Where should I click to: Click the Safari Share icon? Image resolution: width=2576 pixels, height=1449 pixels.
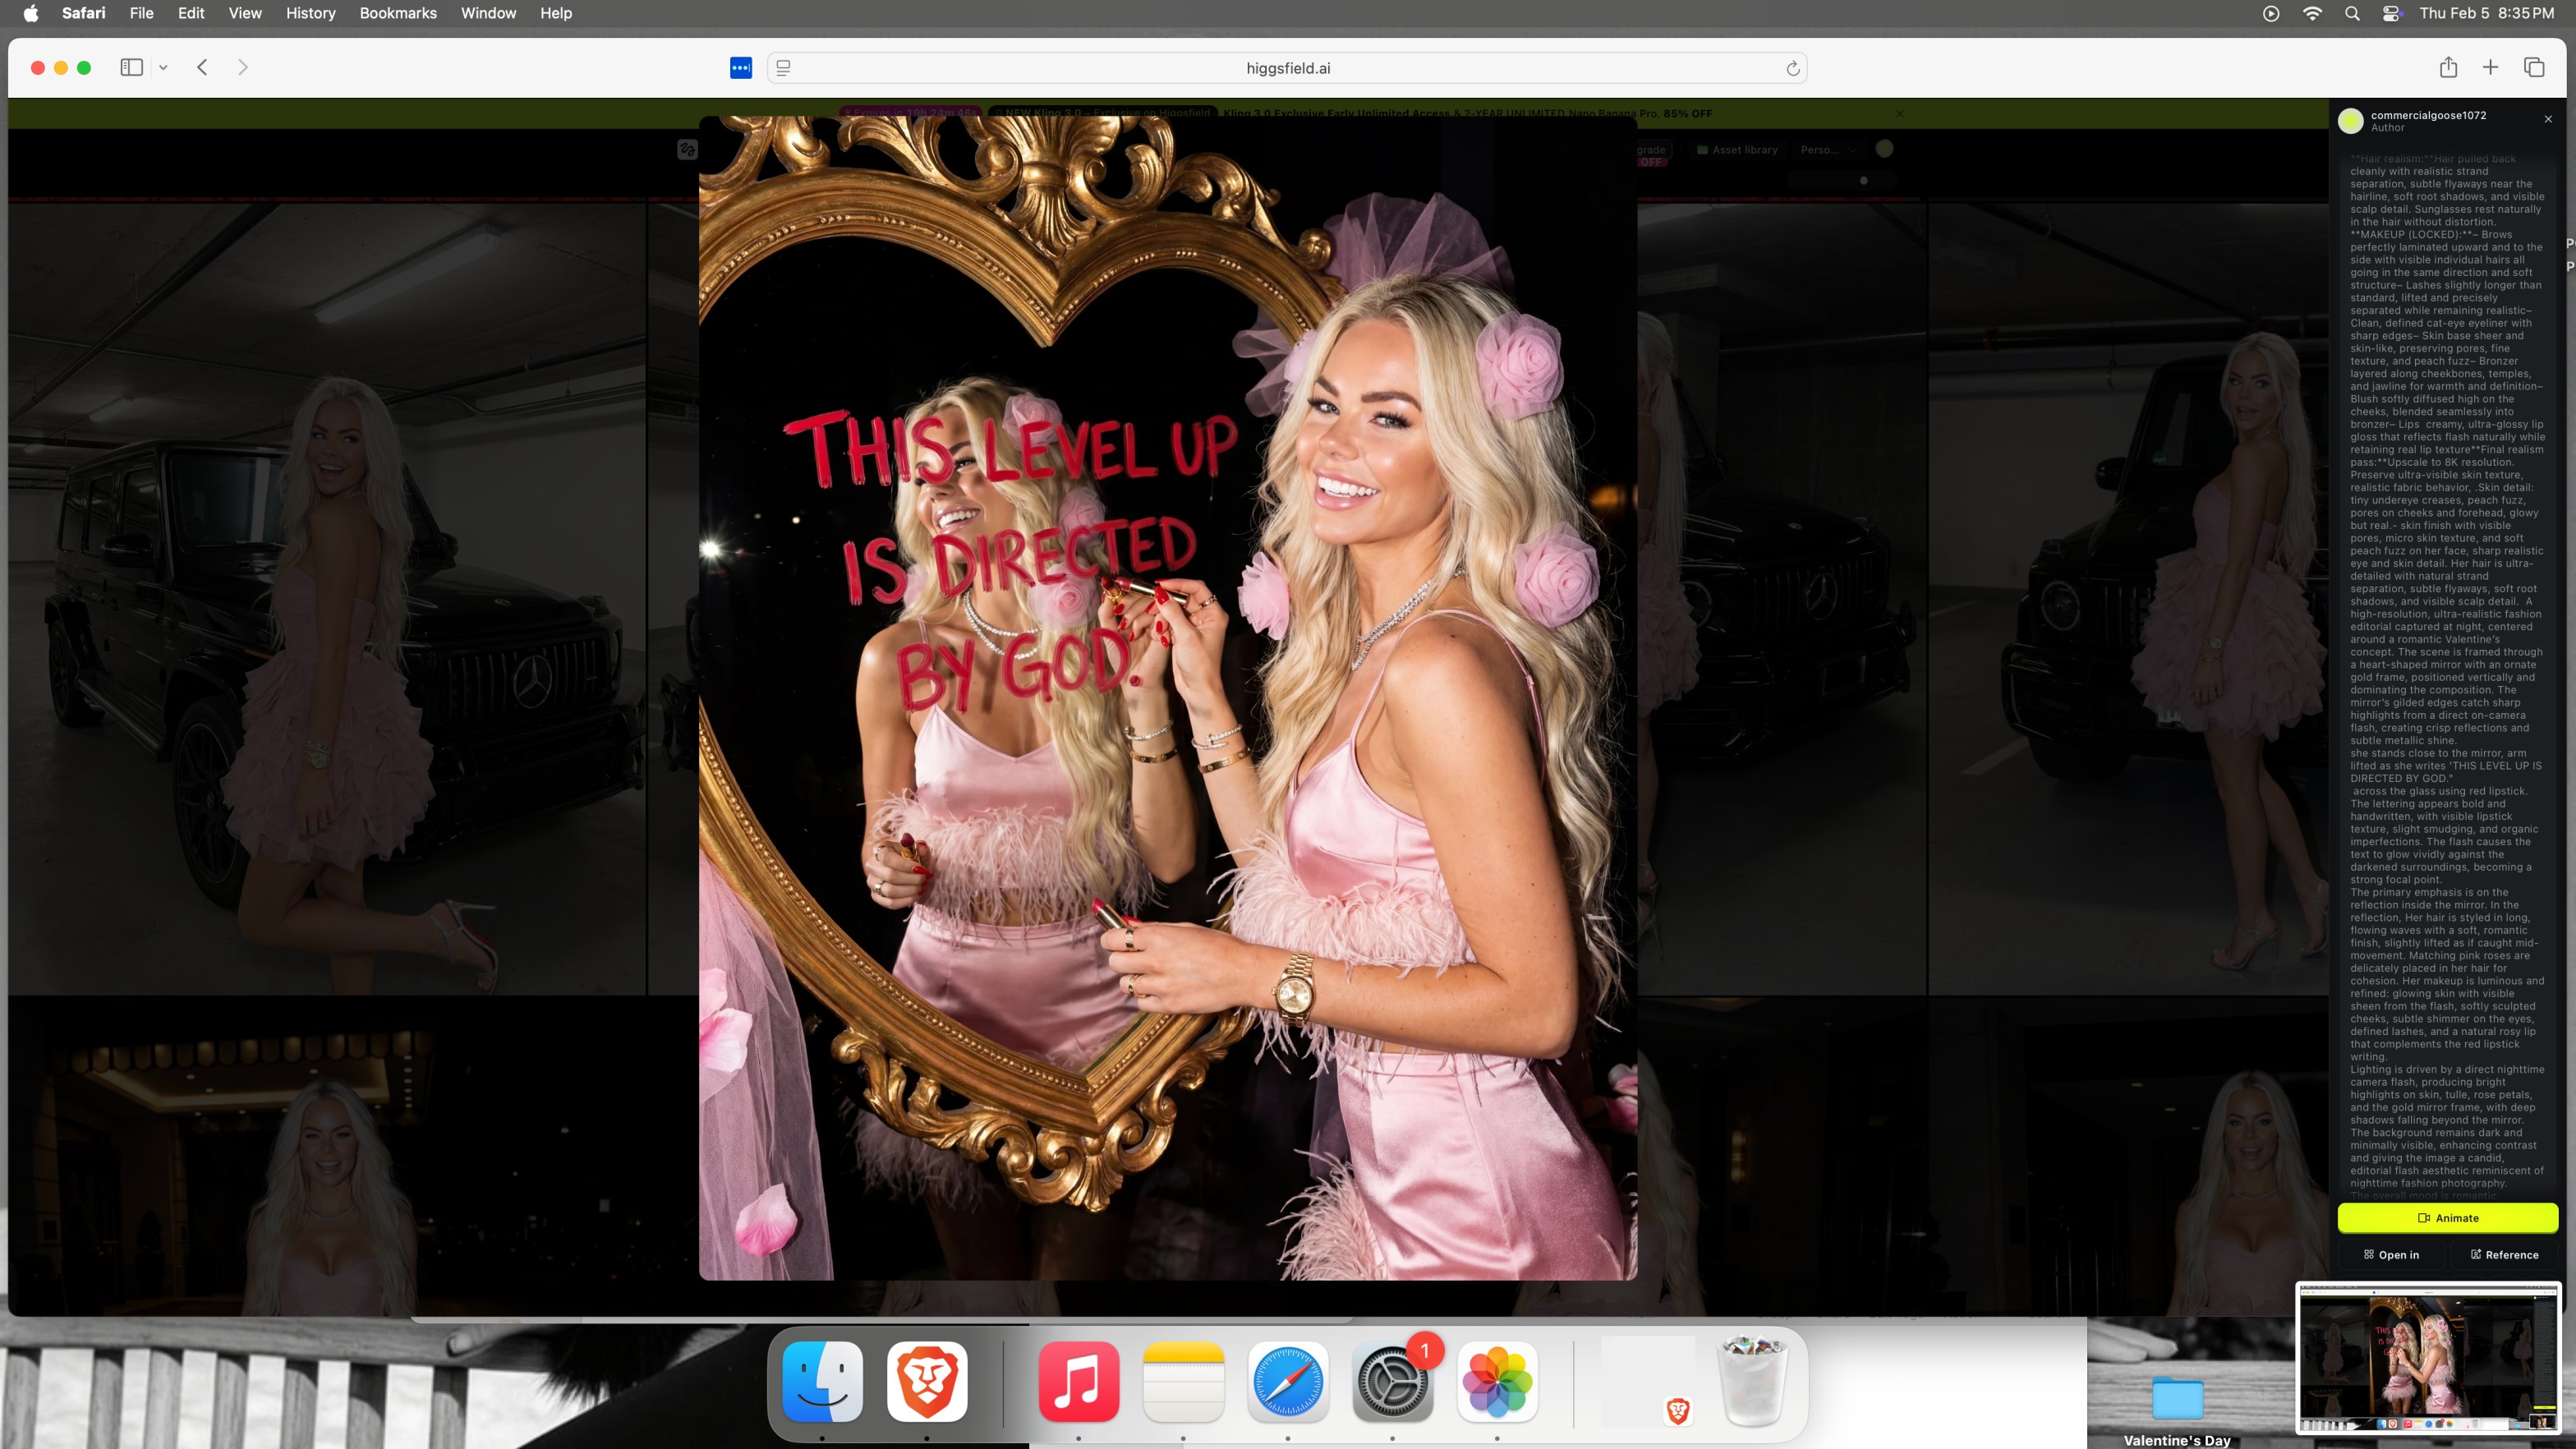click(2447, 67)
